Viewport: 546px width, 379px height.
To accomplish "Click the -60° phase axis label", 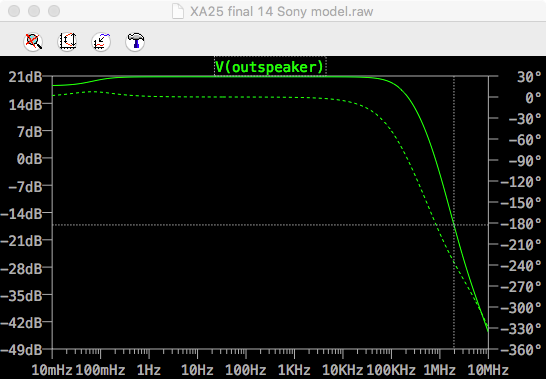I will coord(525,140).
